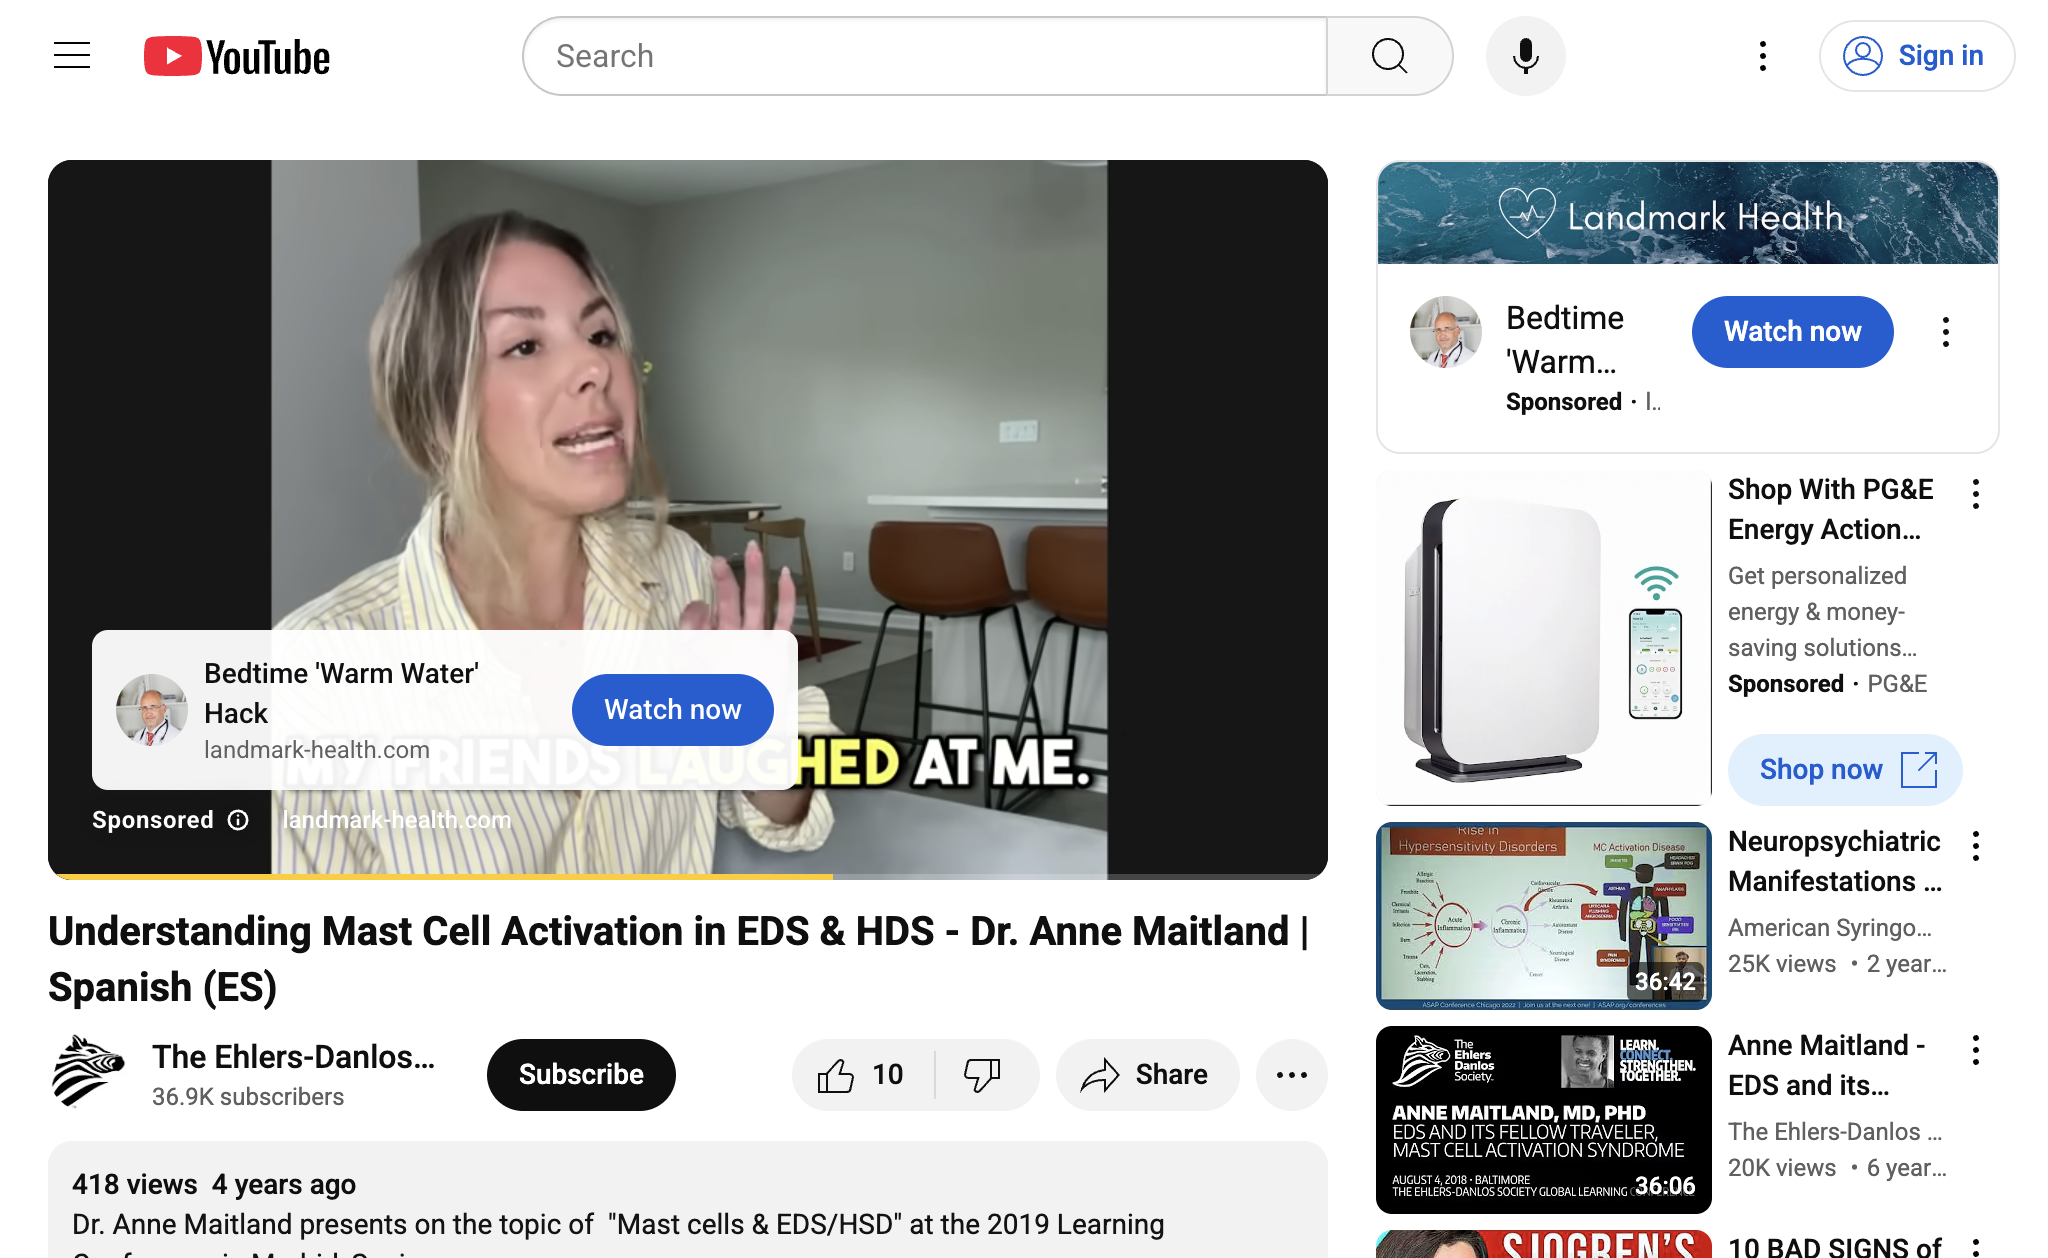Subscribe to The Ehlers-Danlos channel
2048x1258 pixels.
point(581,1075)
